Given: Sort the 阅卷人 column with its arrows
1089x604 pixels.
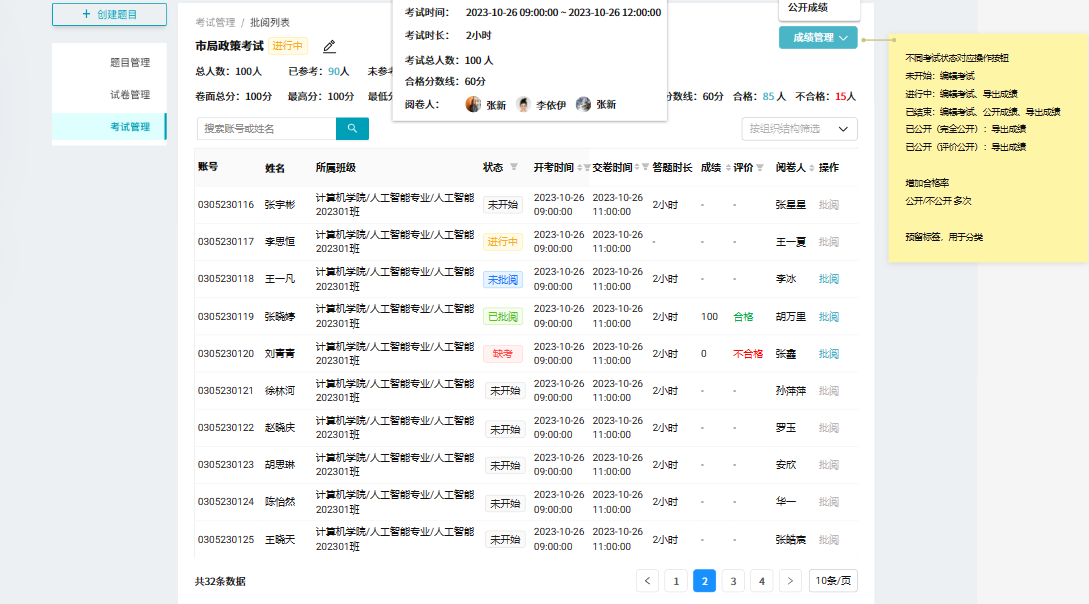Looking at the screenshot, I should point(811,168).
